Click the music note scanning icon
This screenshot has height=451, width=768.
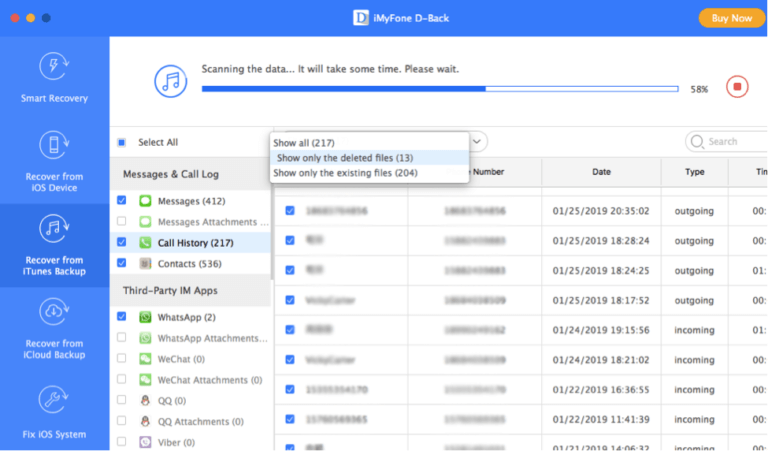point(170,81)
